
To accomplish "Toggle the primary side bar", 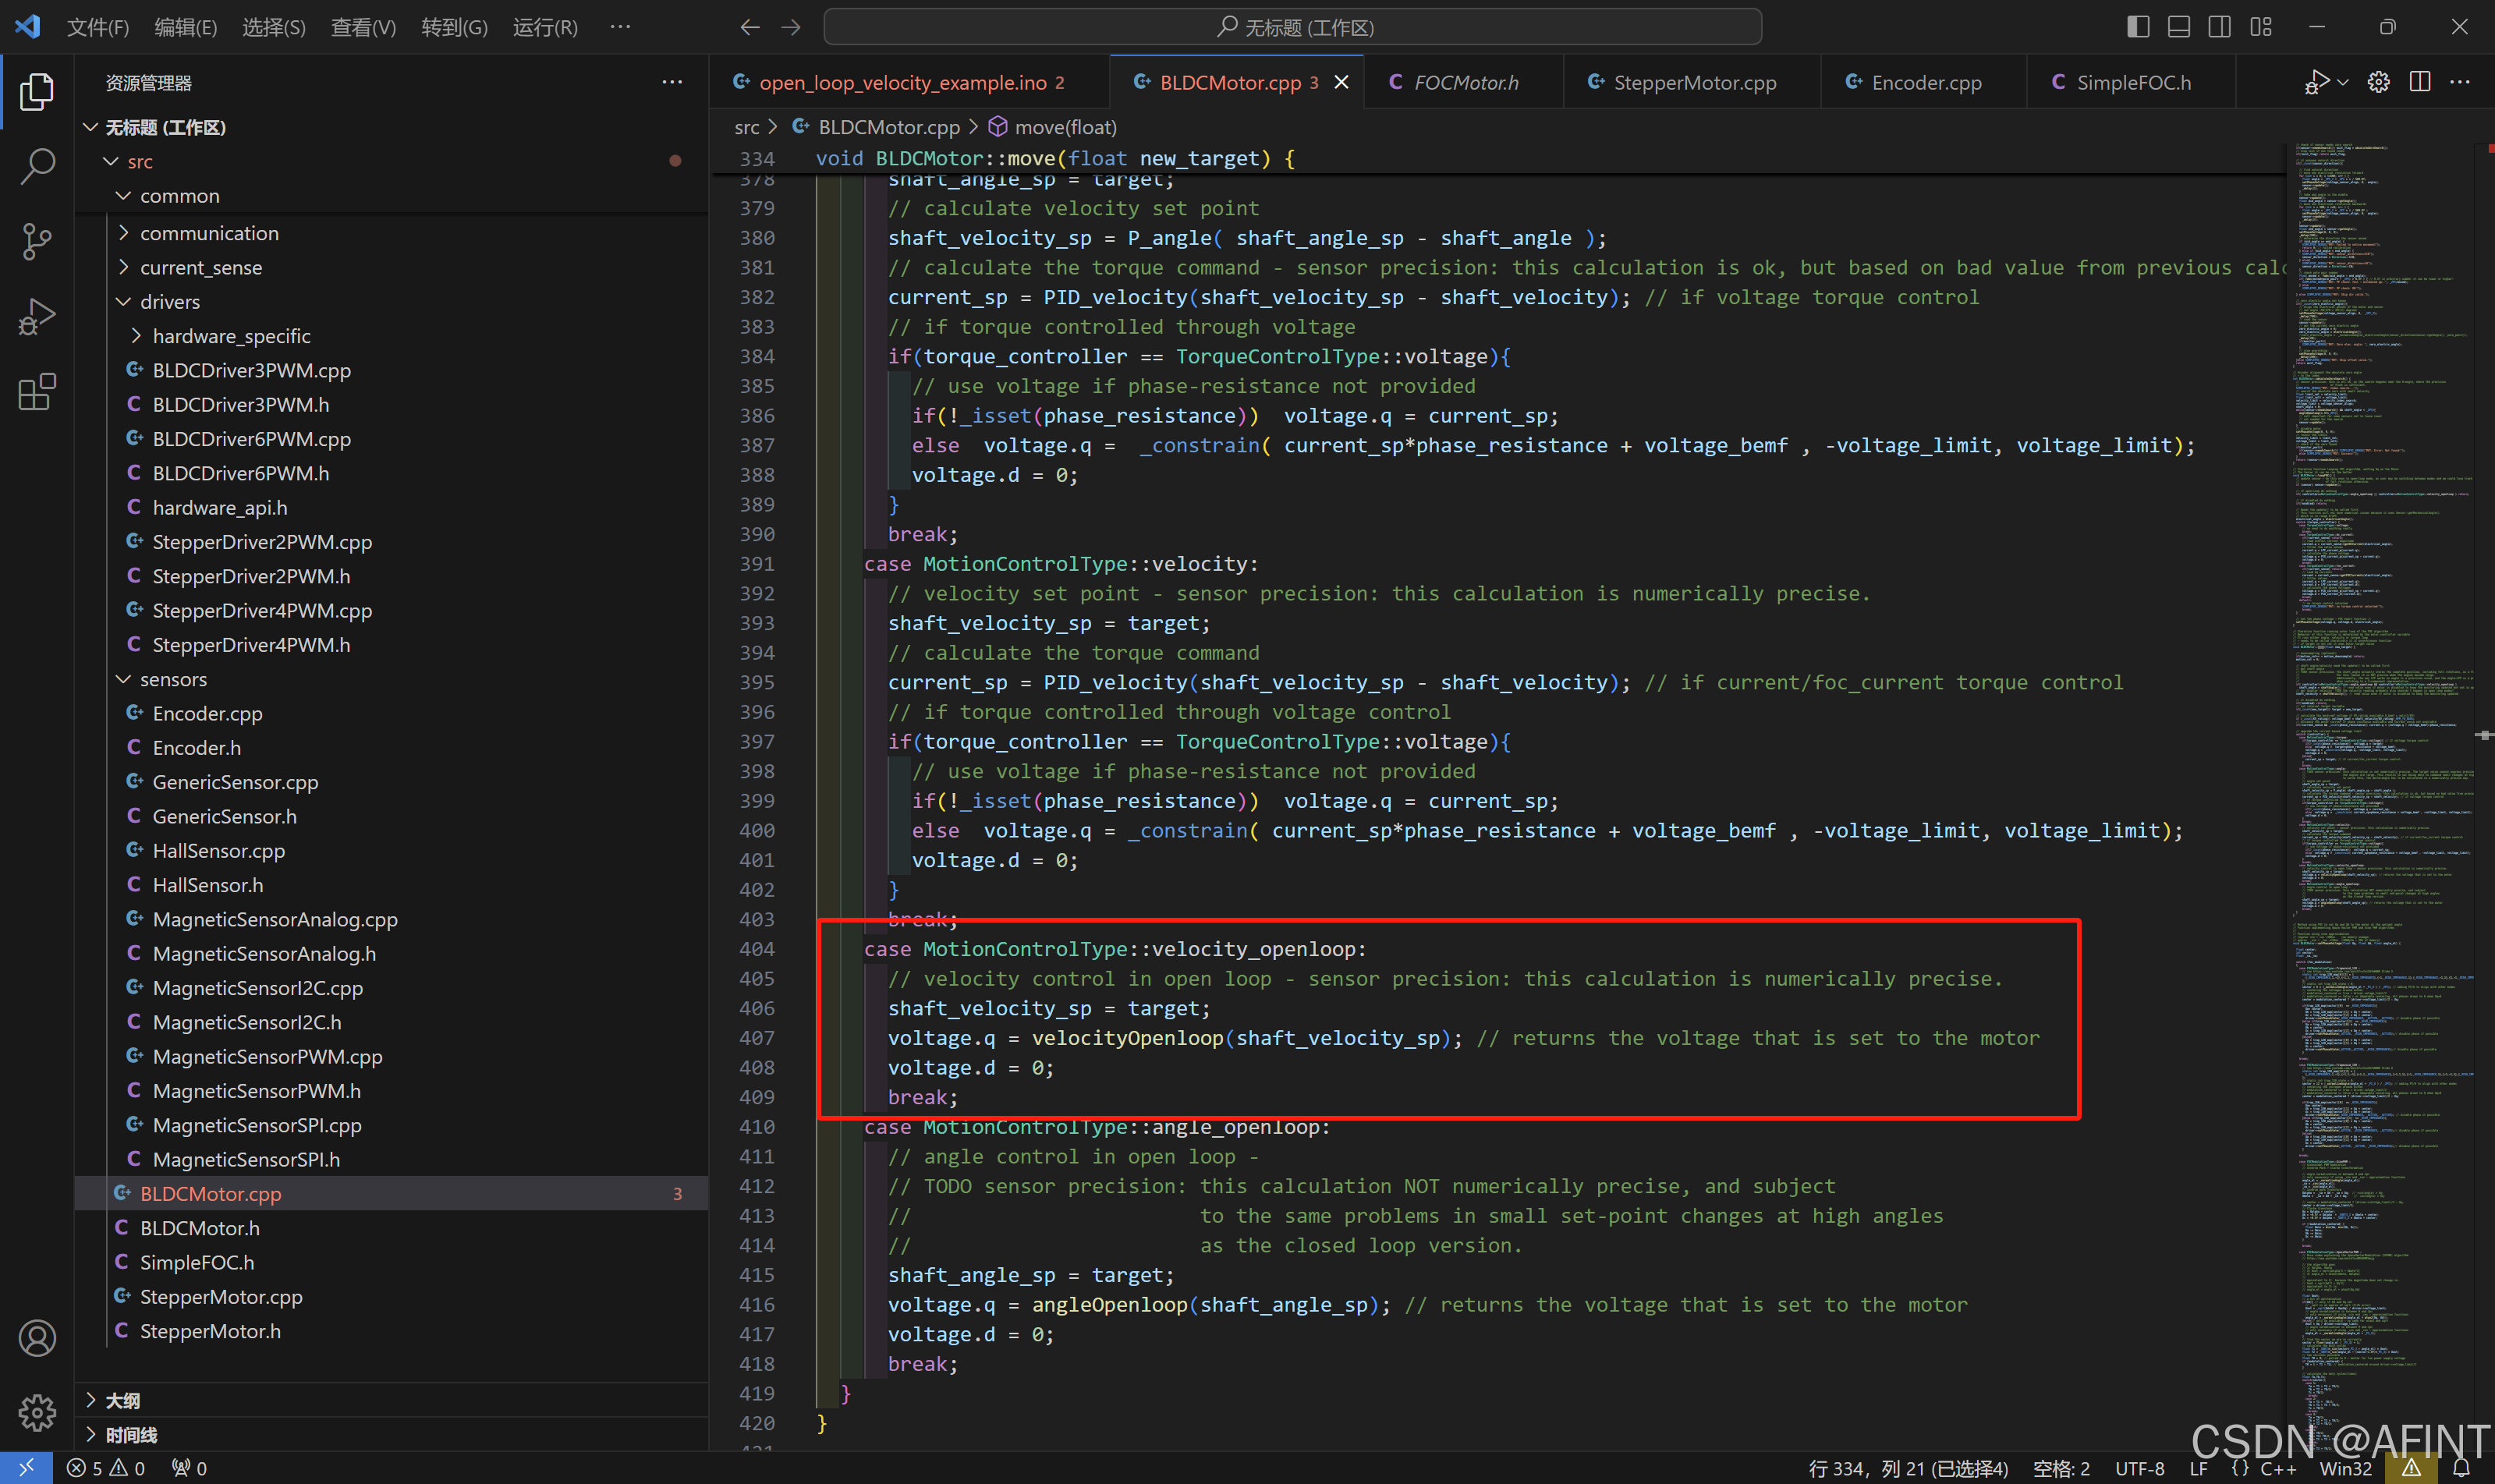I will (2138, 27).
